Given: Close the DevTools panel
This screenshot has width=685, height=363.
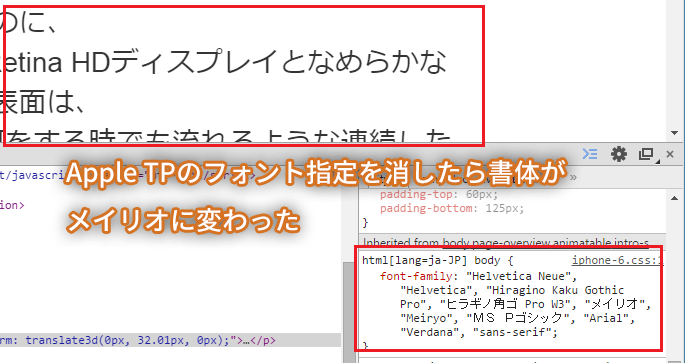Looking at the screenshot, I should click(x=670, y=154).
